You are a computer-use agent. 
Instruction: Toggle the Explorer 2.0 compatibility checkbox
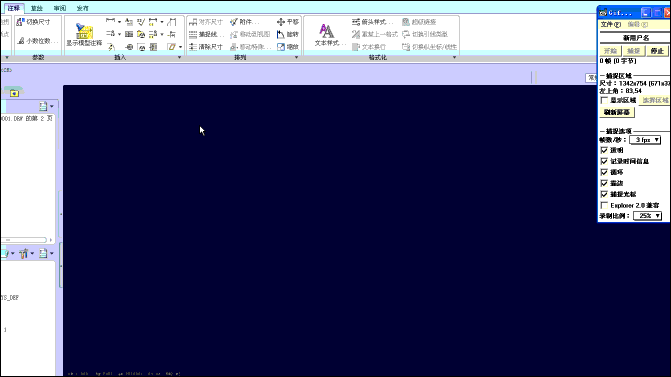604,205
